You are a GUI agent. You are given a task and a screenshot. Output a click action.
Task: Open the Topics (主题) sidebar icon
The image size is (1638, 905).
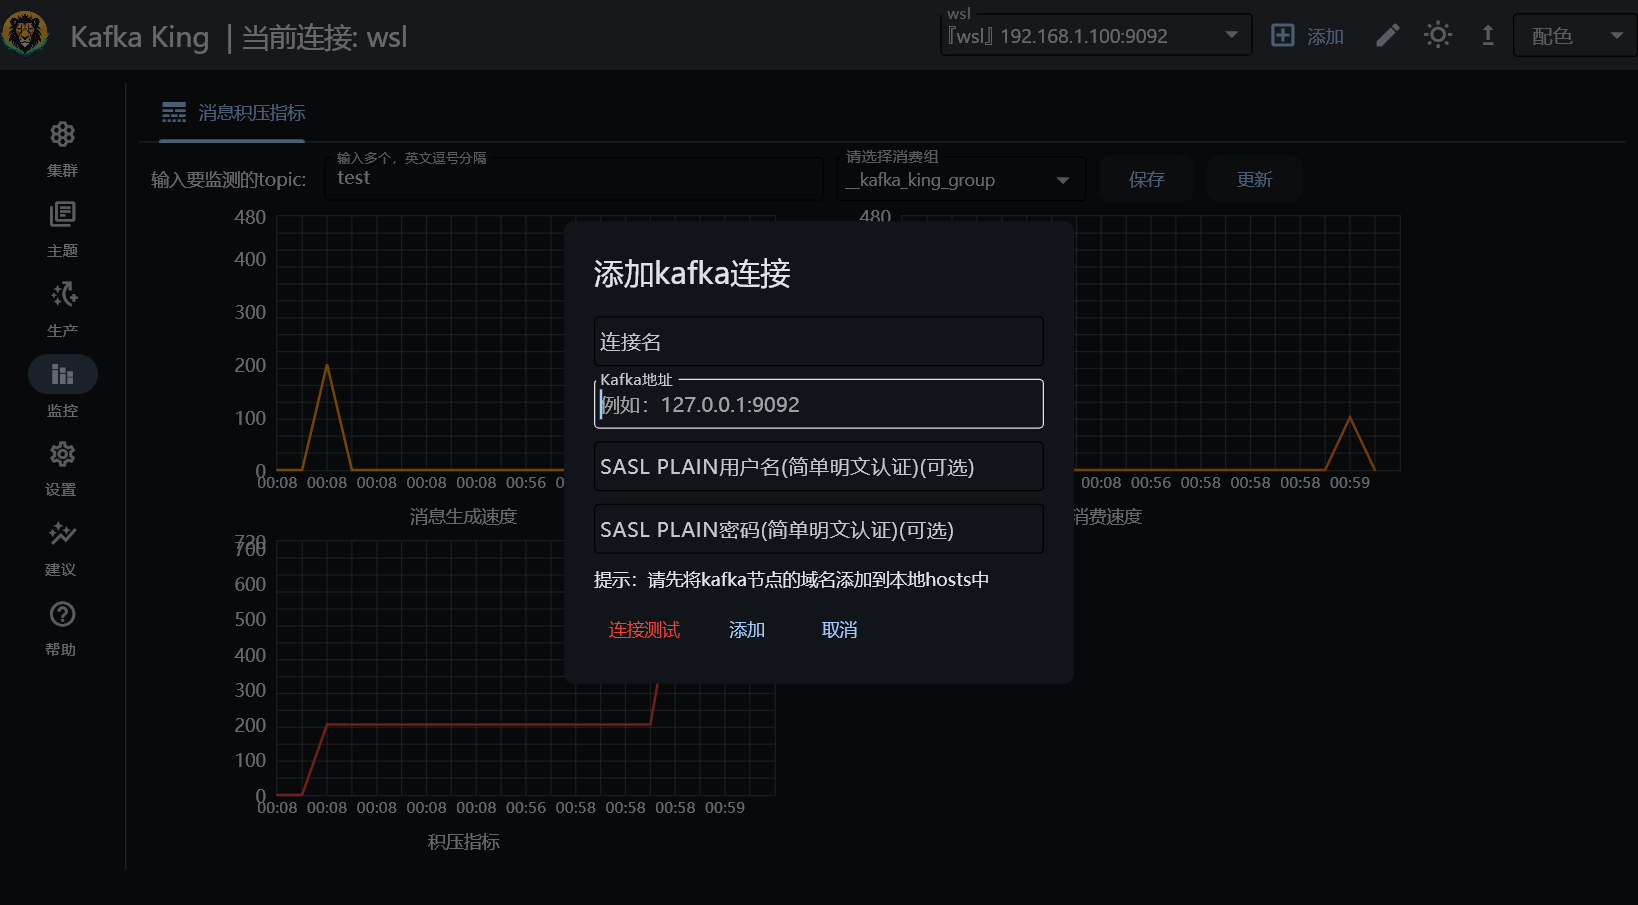62,215
